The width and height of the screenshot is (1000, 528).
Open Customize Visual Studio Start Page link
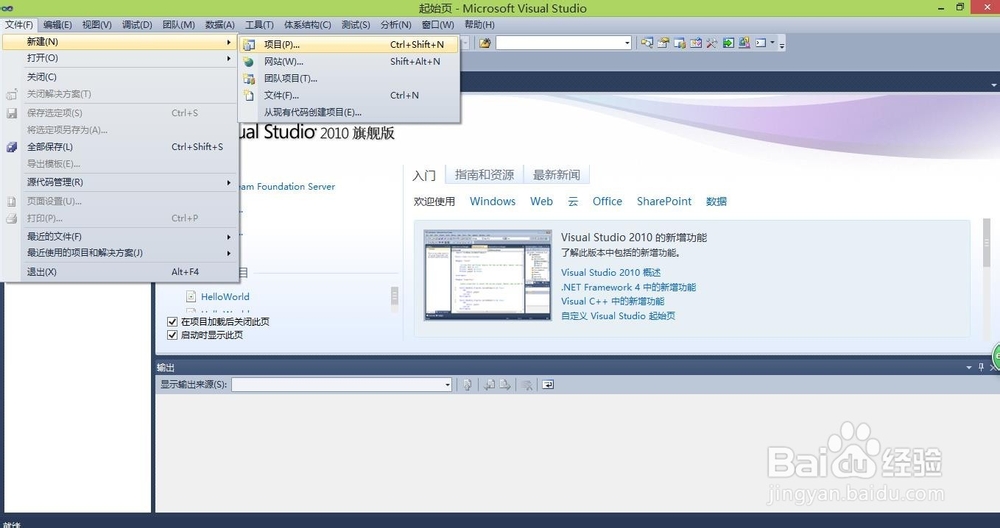pyautogui.click(x=618, y=316)
